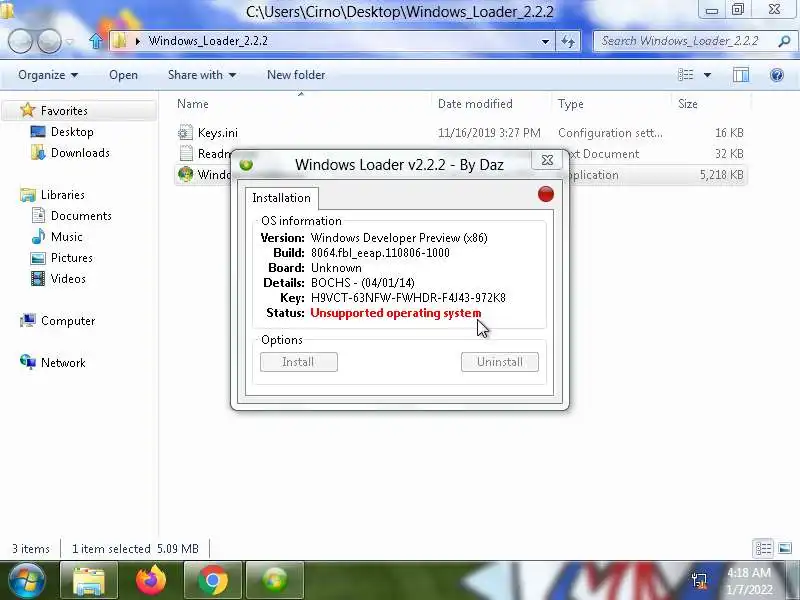The image size is (800, 600).
Task: Click the change view icon in toolbar
Action: coord(686,75)
